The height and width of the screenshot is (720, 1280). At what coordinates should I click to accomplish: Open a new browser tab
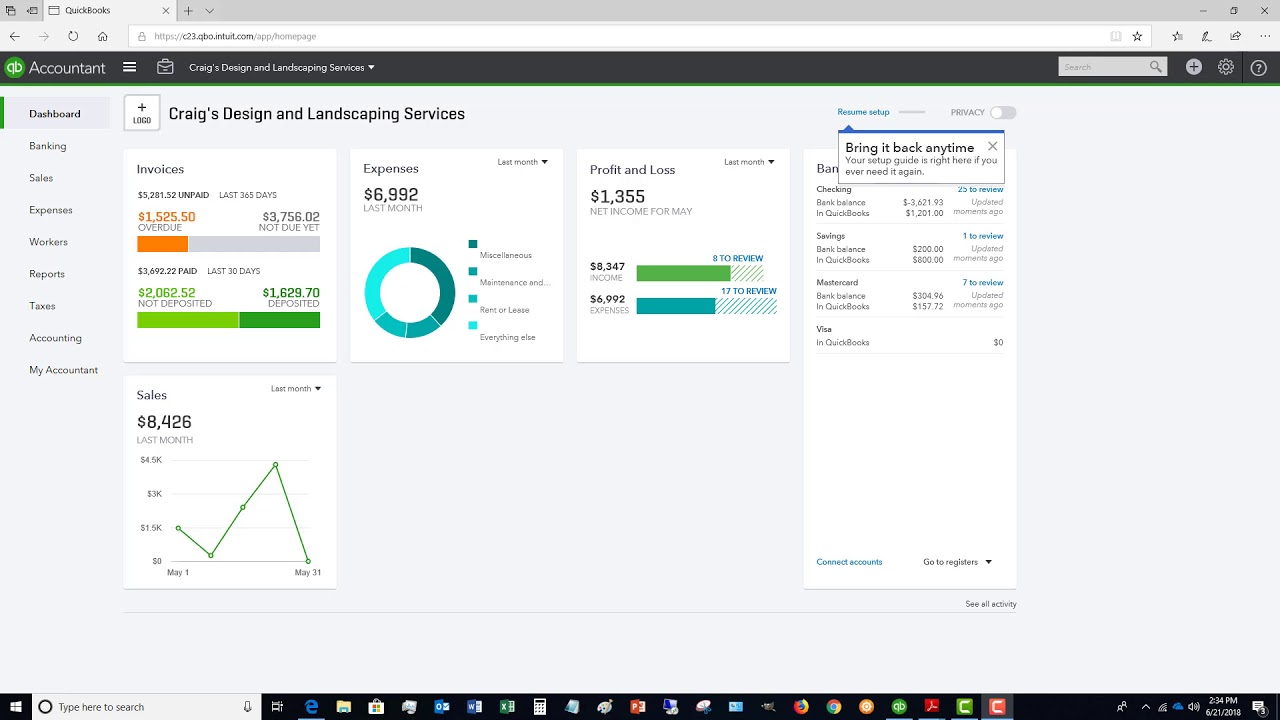point(188,11)
